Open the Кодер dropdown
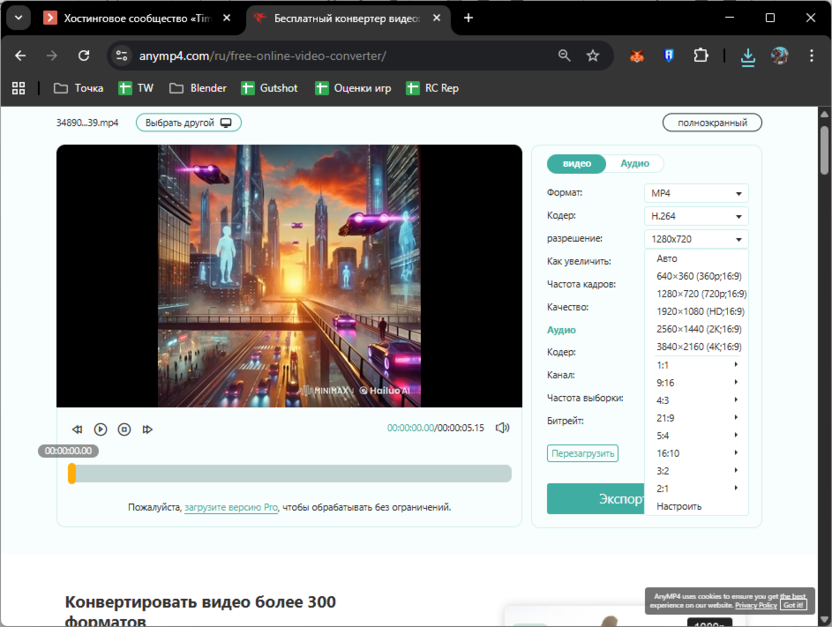 [x=695, y=215]
